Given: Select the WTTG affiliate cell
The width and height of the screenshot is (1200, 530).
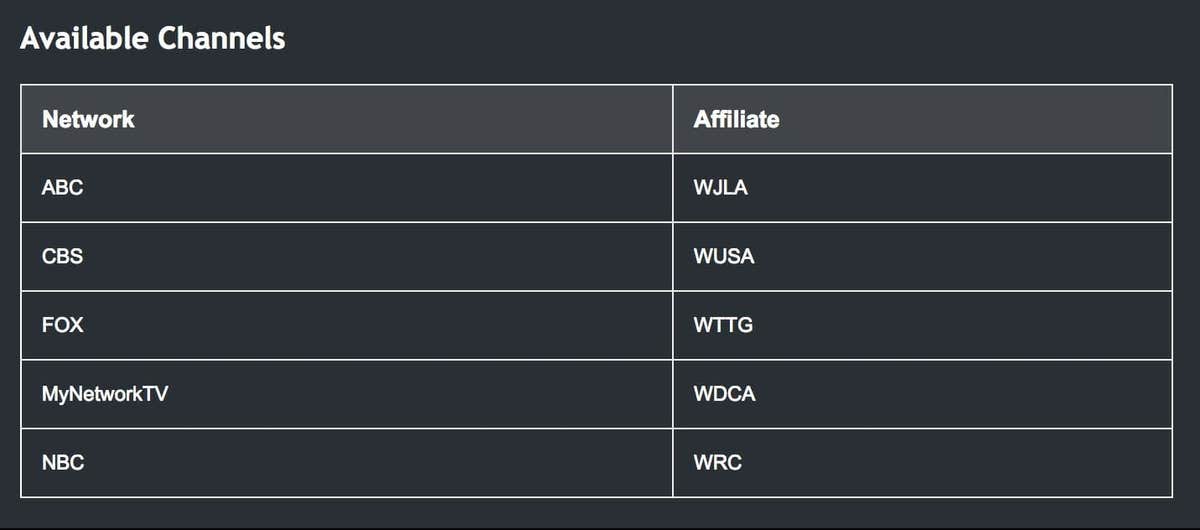Looking at the screenshot, I should tap(722, 325).
